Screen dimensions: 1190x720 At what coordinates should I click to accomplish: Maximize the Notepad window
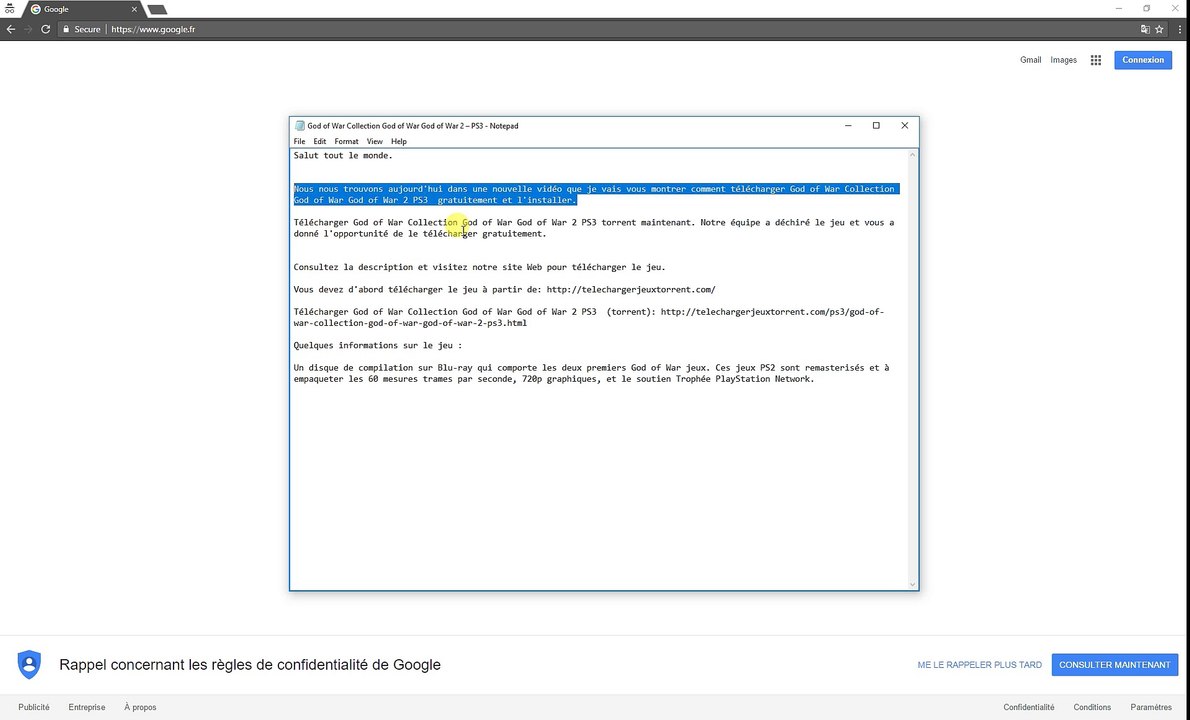pos(876,126)
